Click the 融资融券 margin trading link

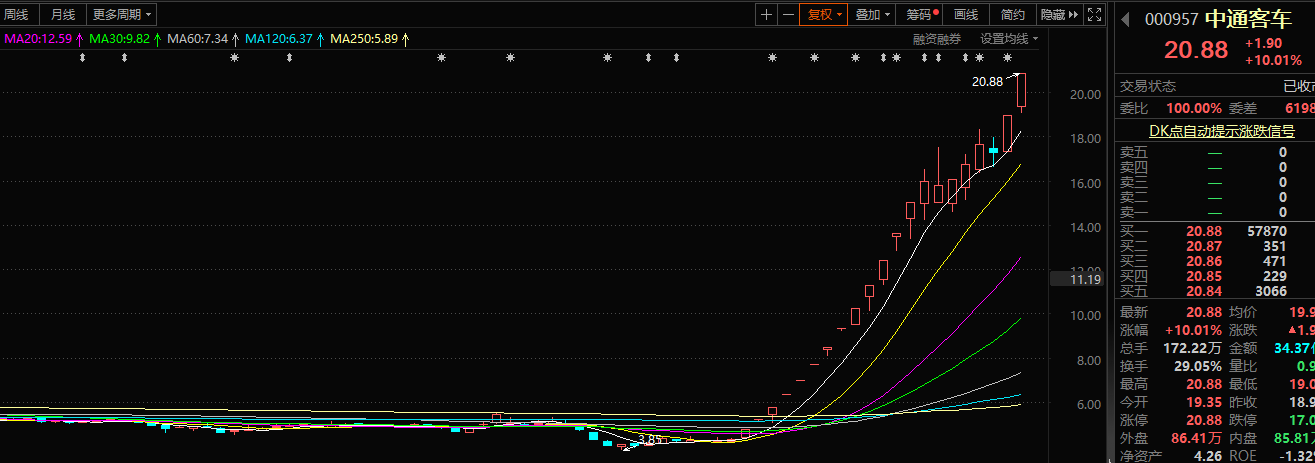click(936, 39)
